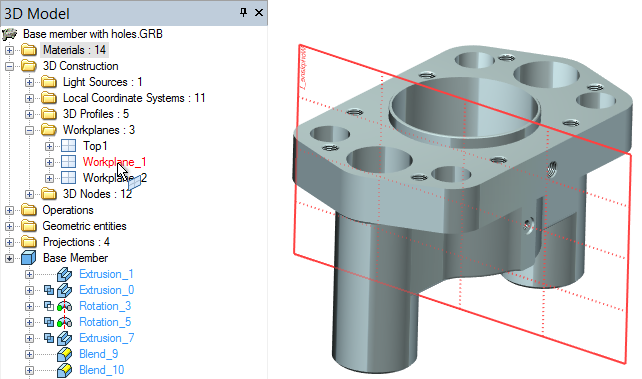
Task: Click the Base member with holes.GRB file icon
Action: pos(10,34)
